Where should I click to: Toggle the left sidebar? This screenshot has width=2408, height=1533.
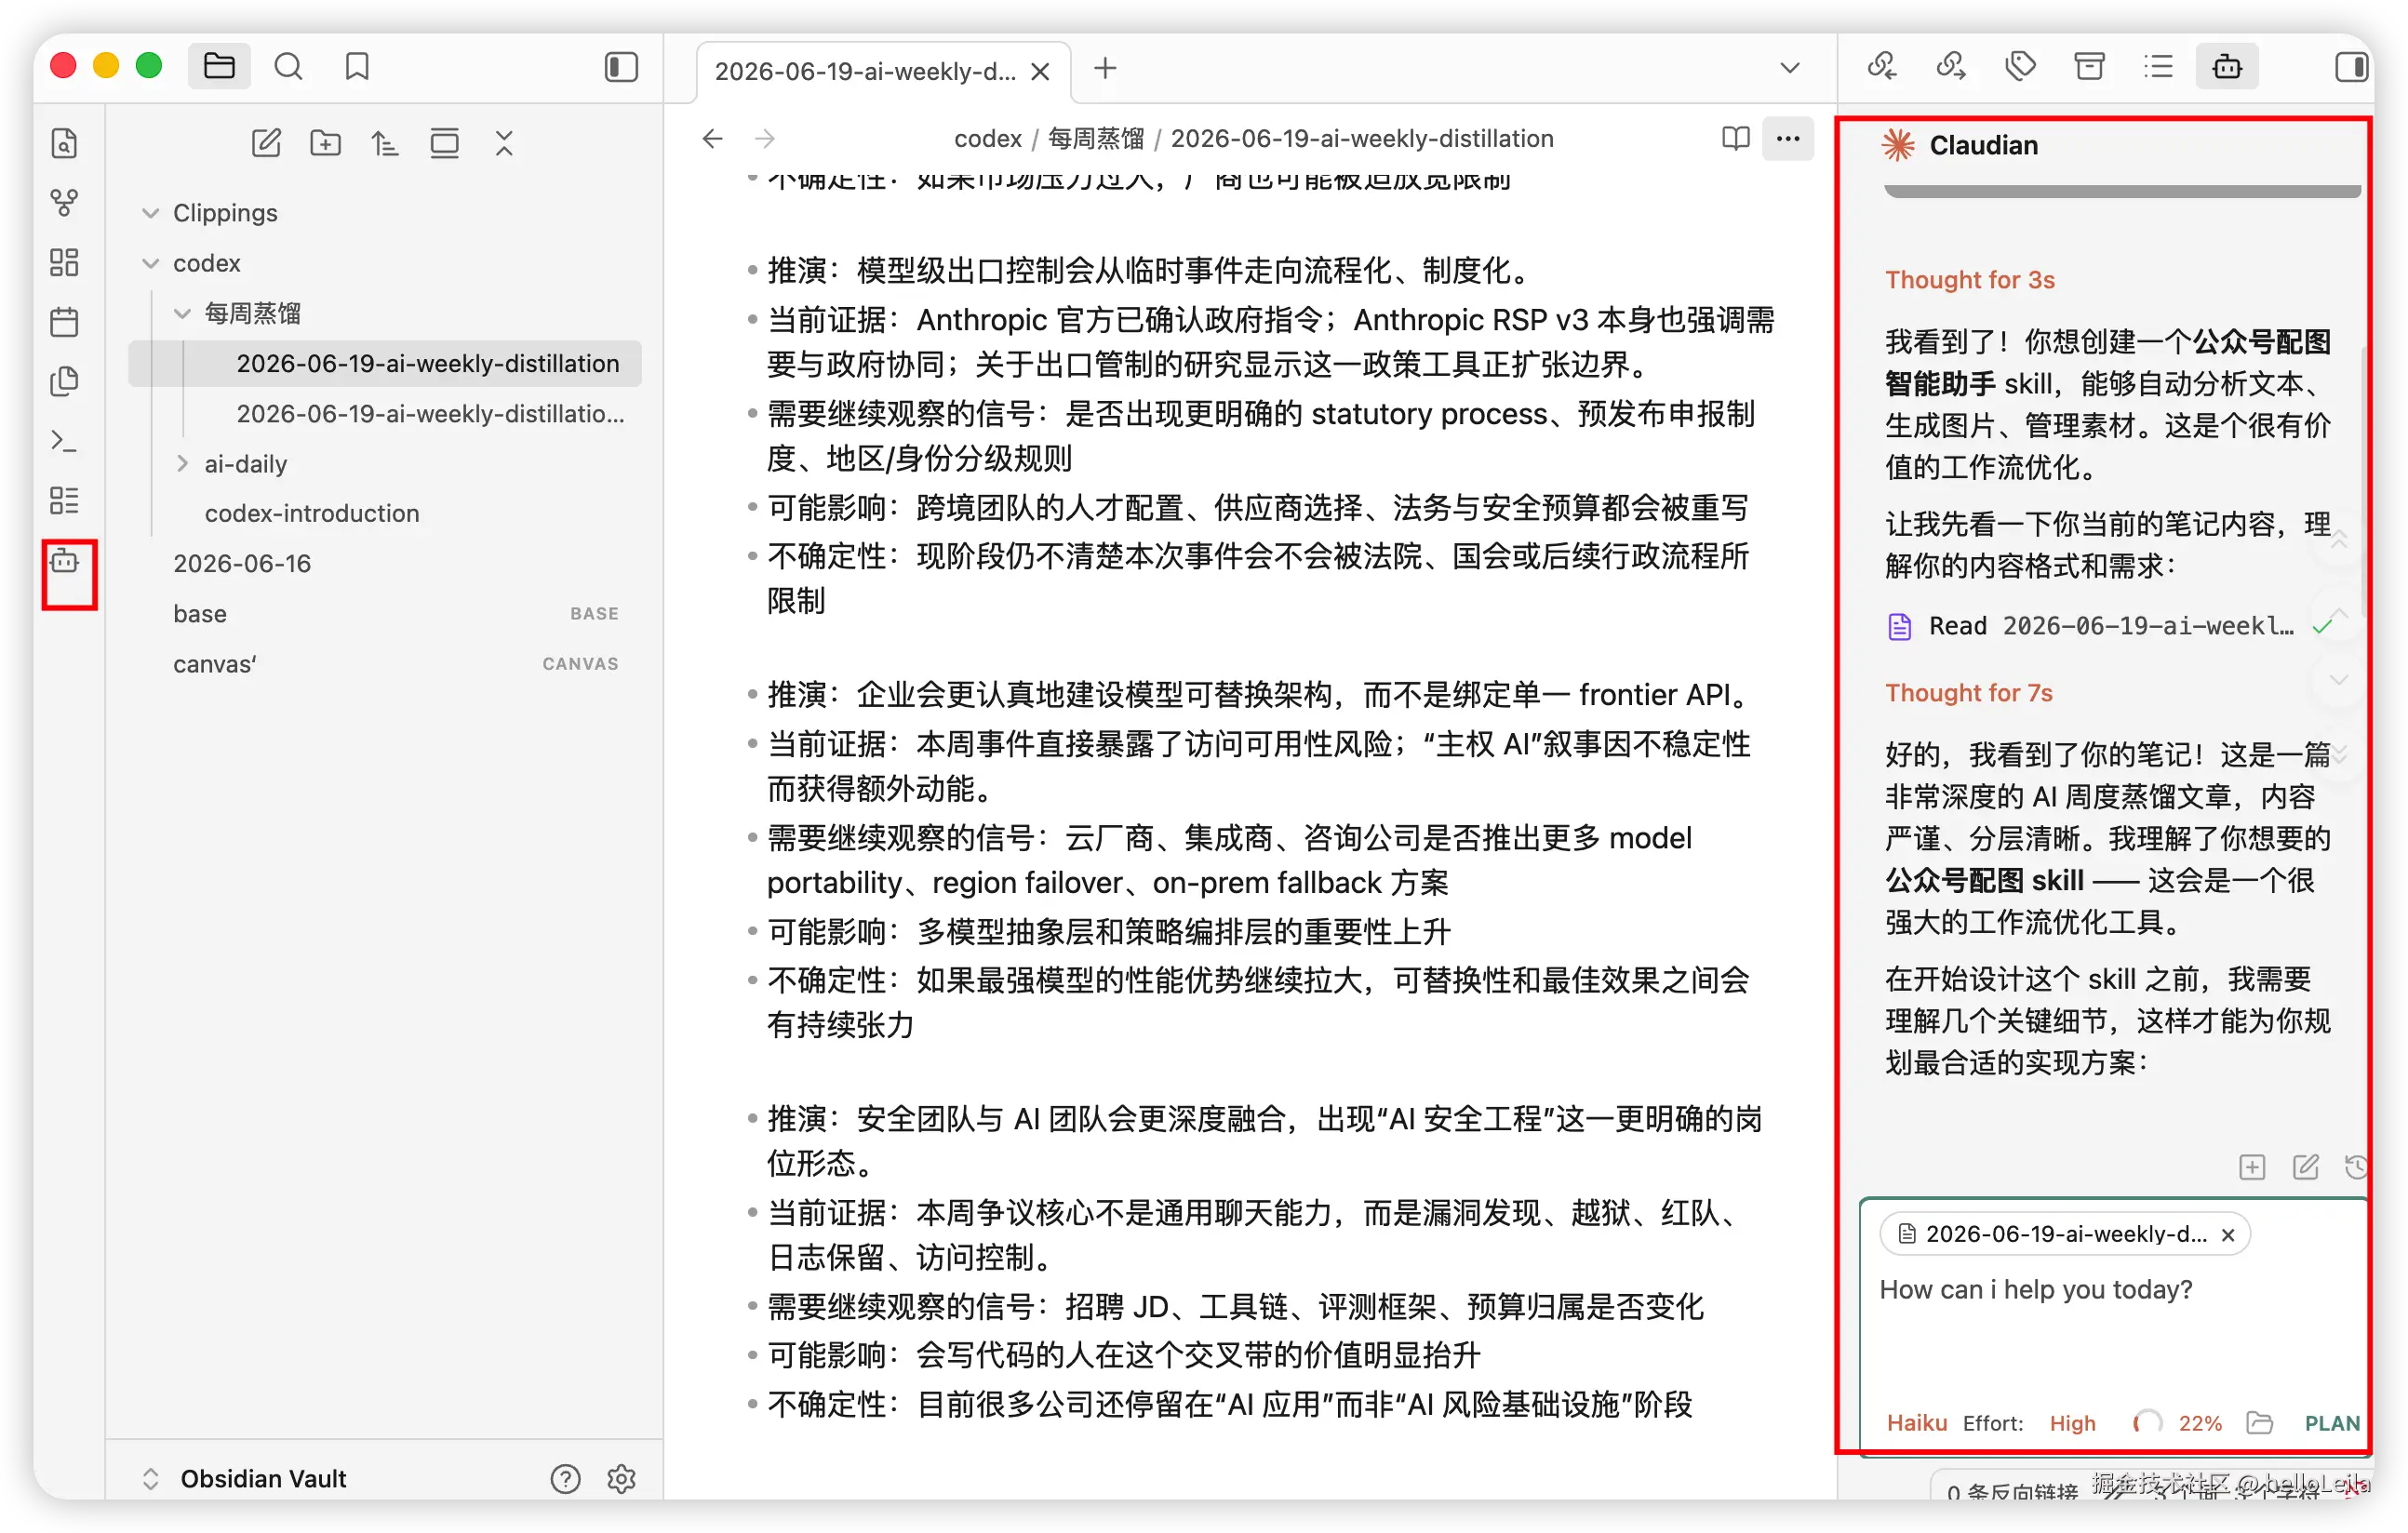click(621, 67)
